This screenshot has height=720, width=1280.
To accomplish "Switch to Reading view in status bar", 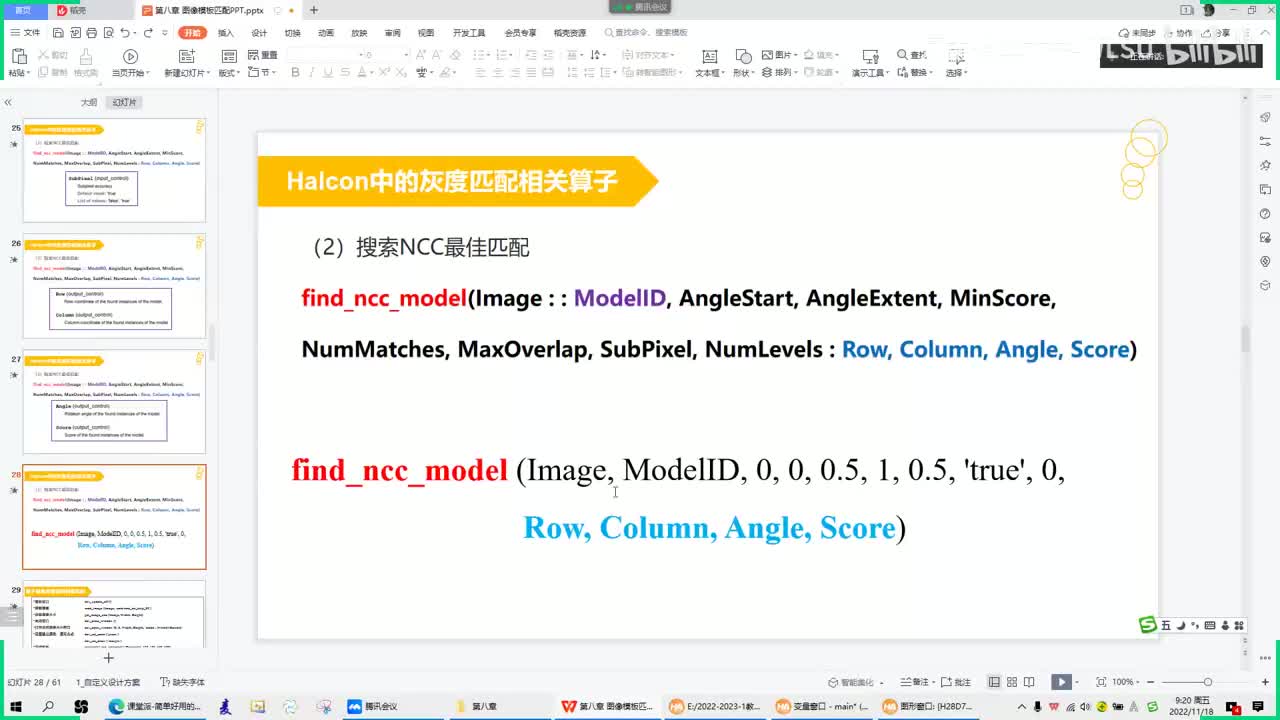I will 1030,682.
